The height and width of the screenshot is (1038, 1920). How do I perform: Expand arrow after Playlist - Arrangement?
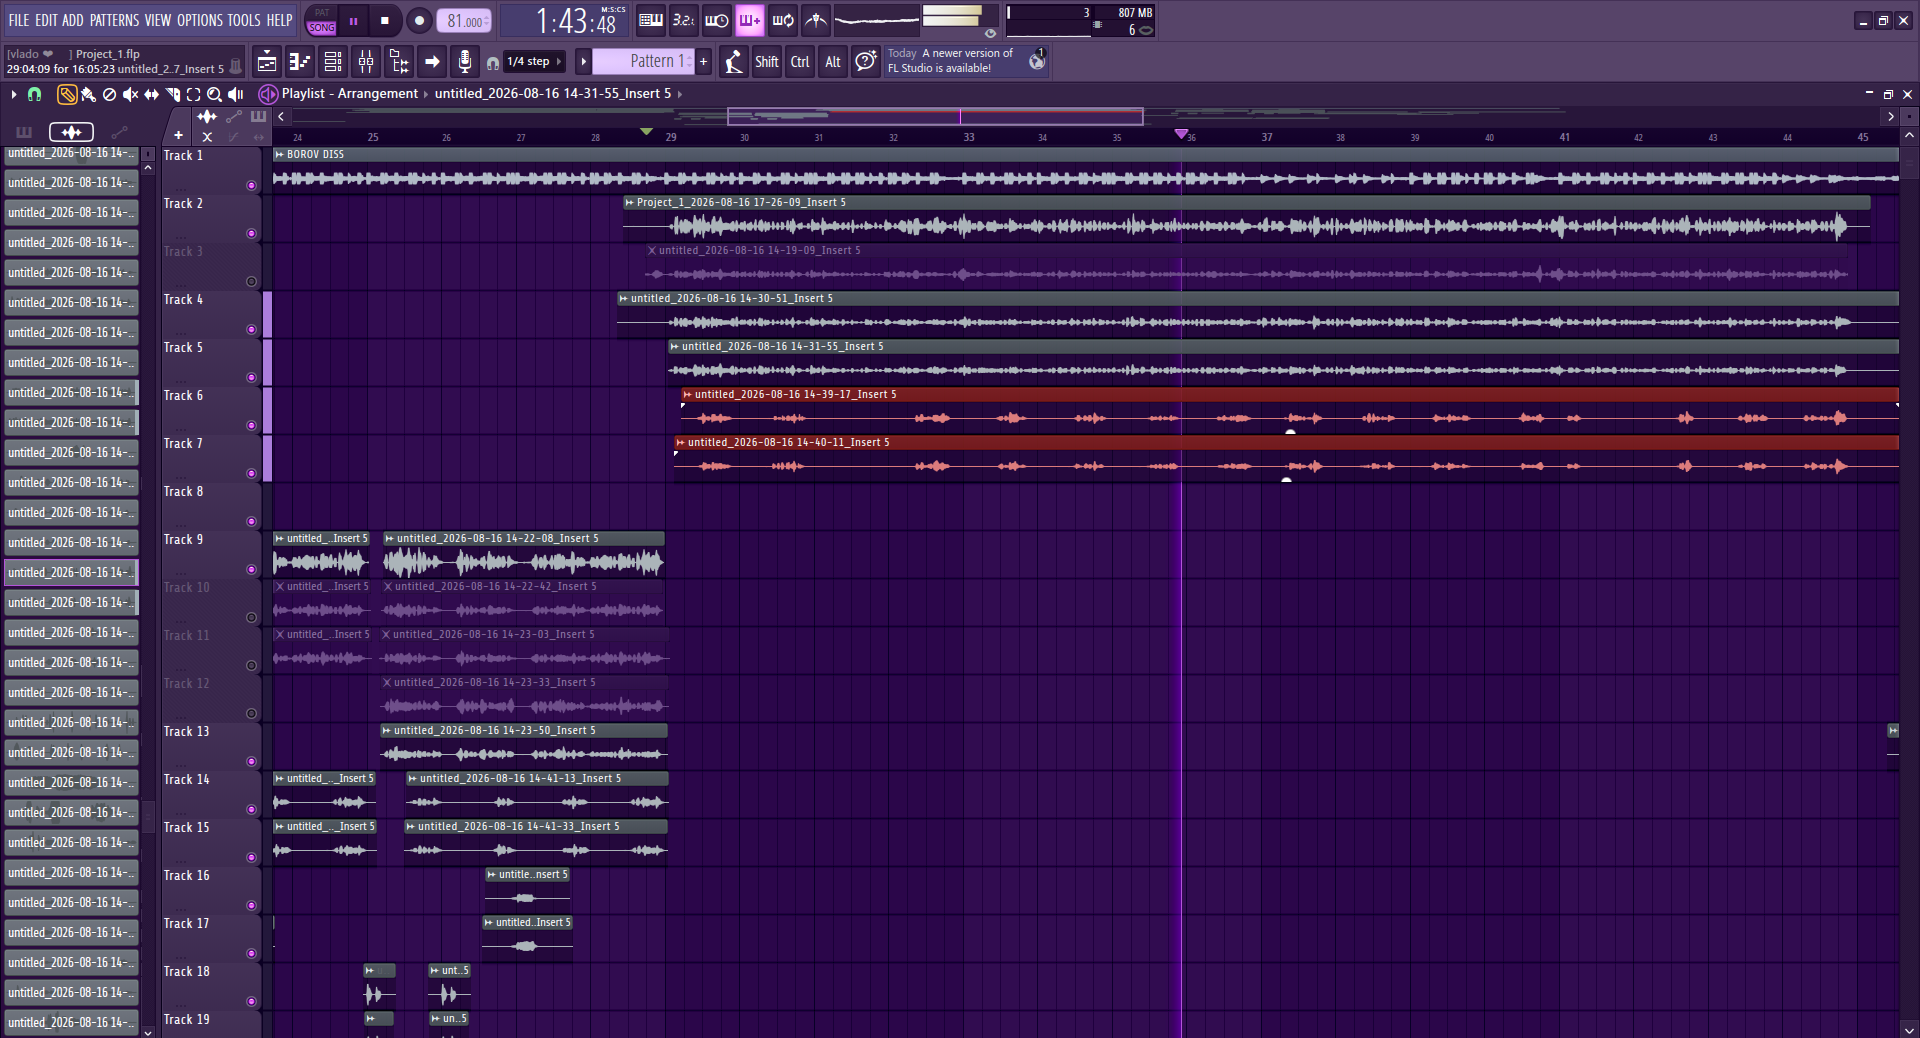click(425, 94)
